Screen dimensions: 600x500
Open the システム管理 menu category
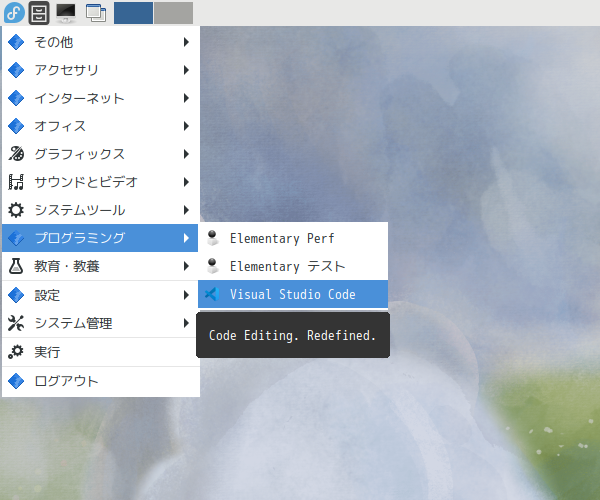101,323
